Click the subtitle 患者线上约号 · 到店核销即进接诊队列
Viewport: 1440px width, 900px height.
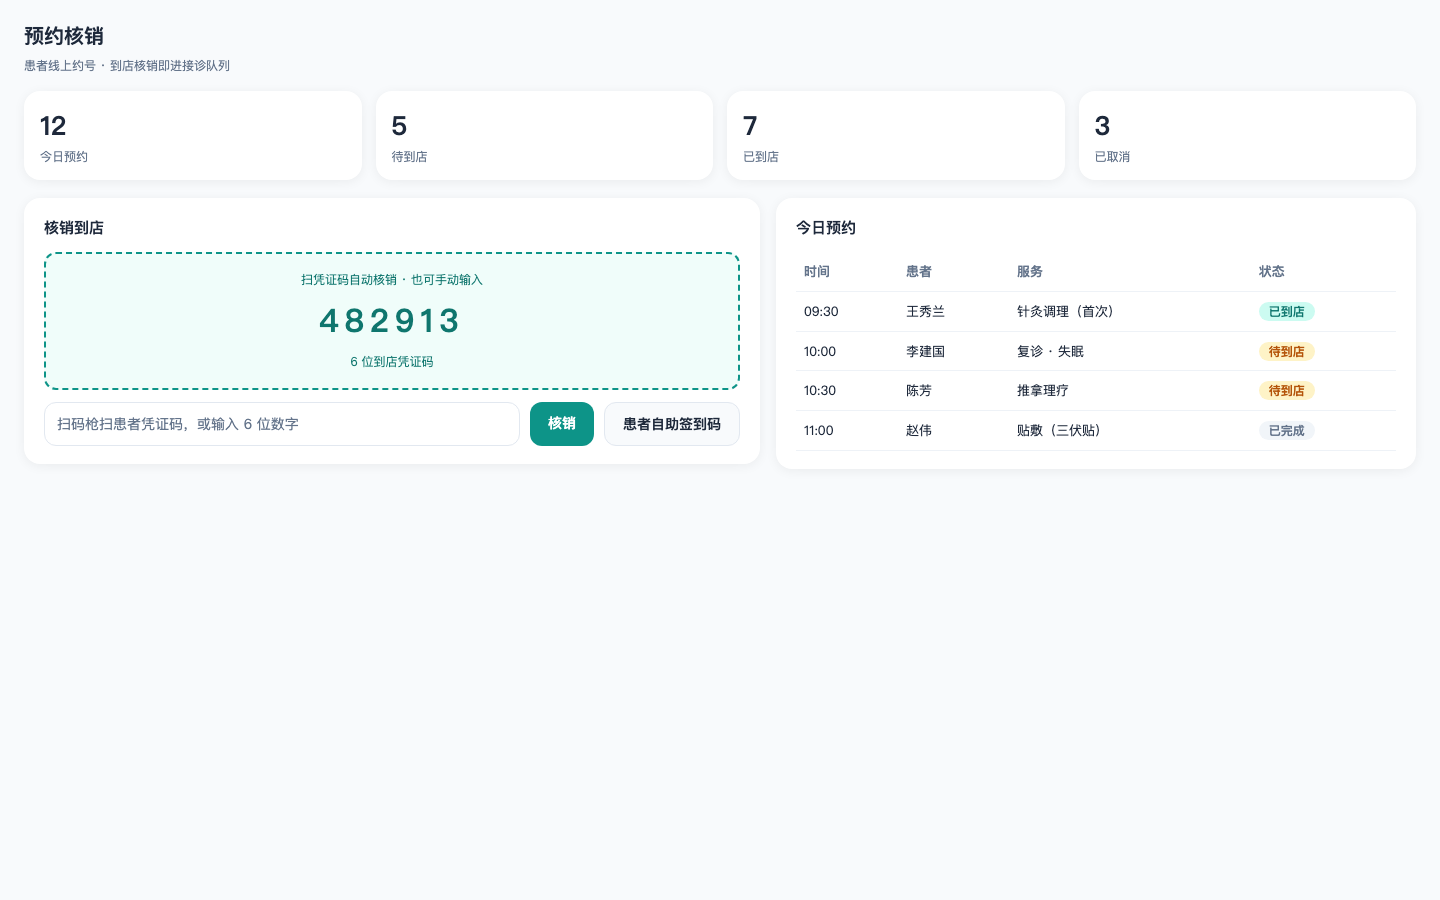click(127, 66)
